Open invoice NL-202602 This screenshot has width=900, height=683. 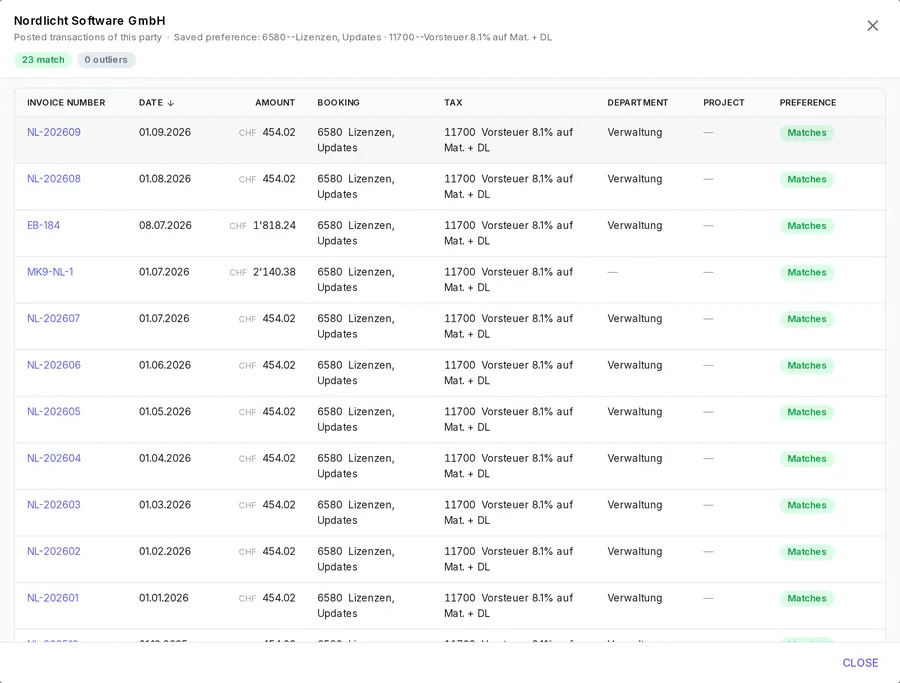point(54,550)
